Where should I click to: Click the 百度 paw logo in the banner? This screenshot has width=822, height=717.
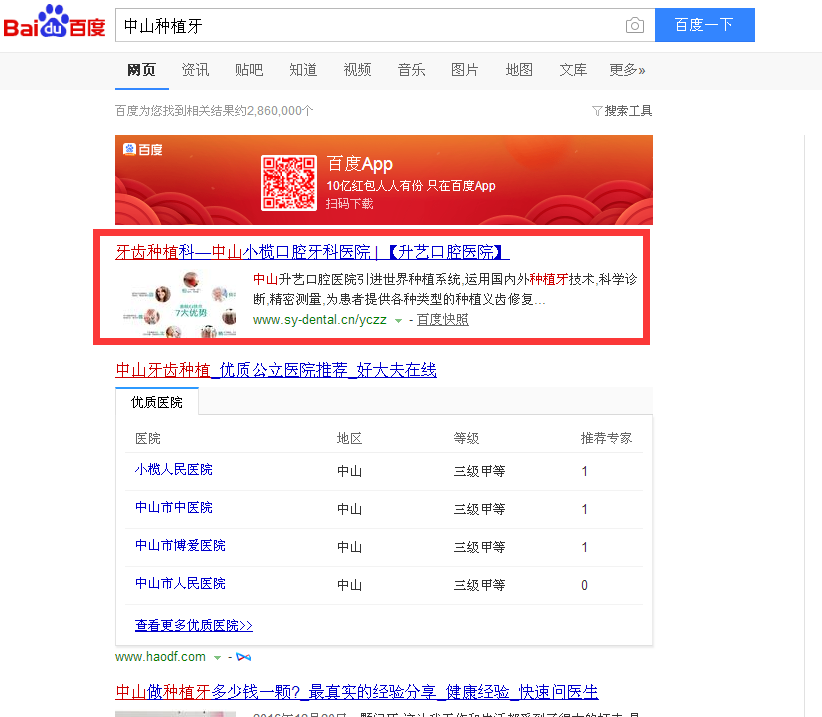pyautogui.click(x=143, y=149)
